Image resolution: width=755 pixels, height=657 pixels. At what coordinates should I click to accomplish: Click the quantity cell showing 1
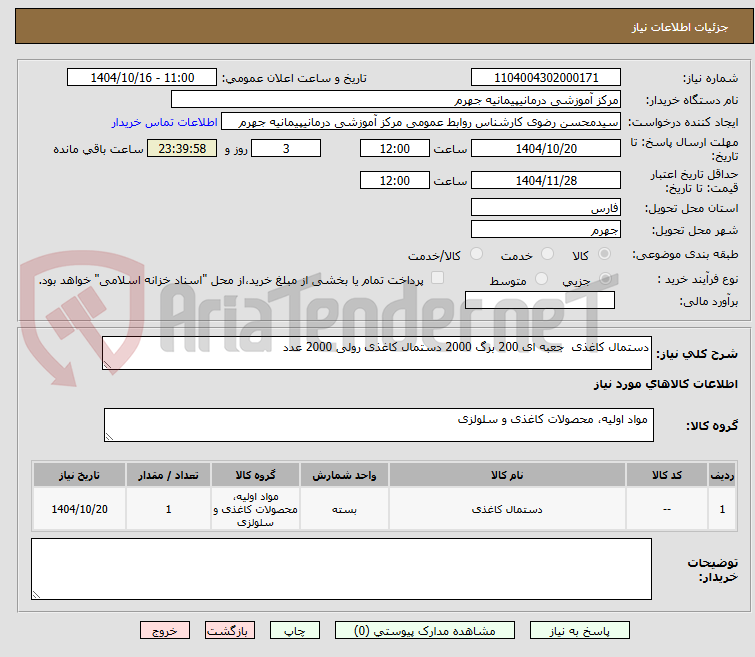pyautogui.click(x=169, y=509)
